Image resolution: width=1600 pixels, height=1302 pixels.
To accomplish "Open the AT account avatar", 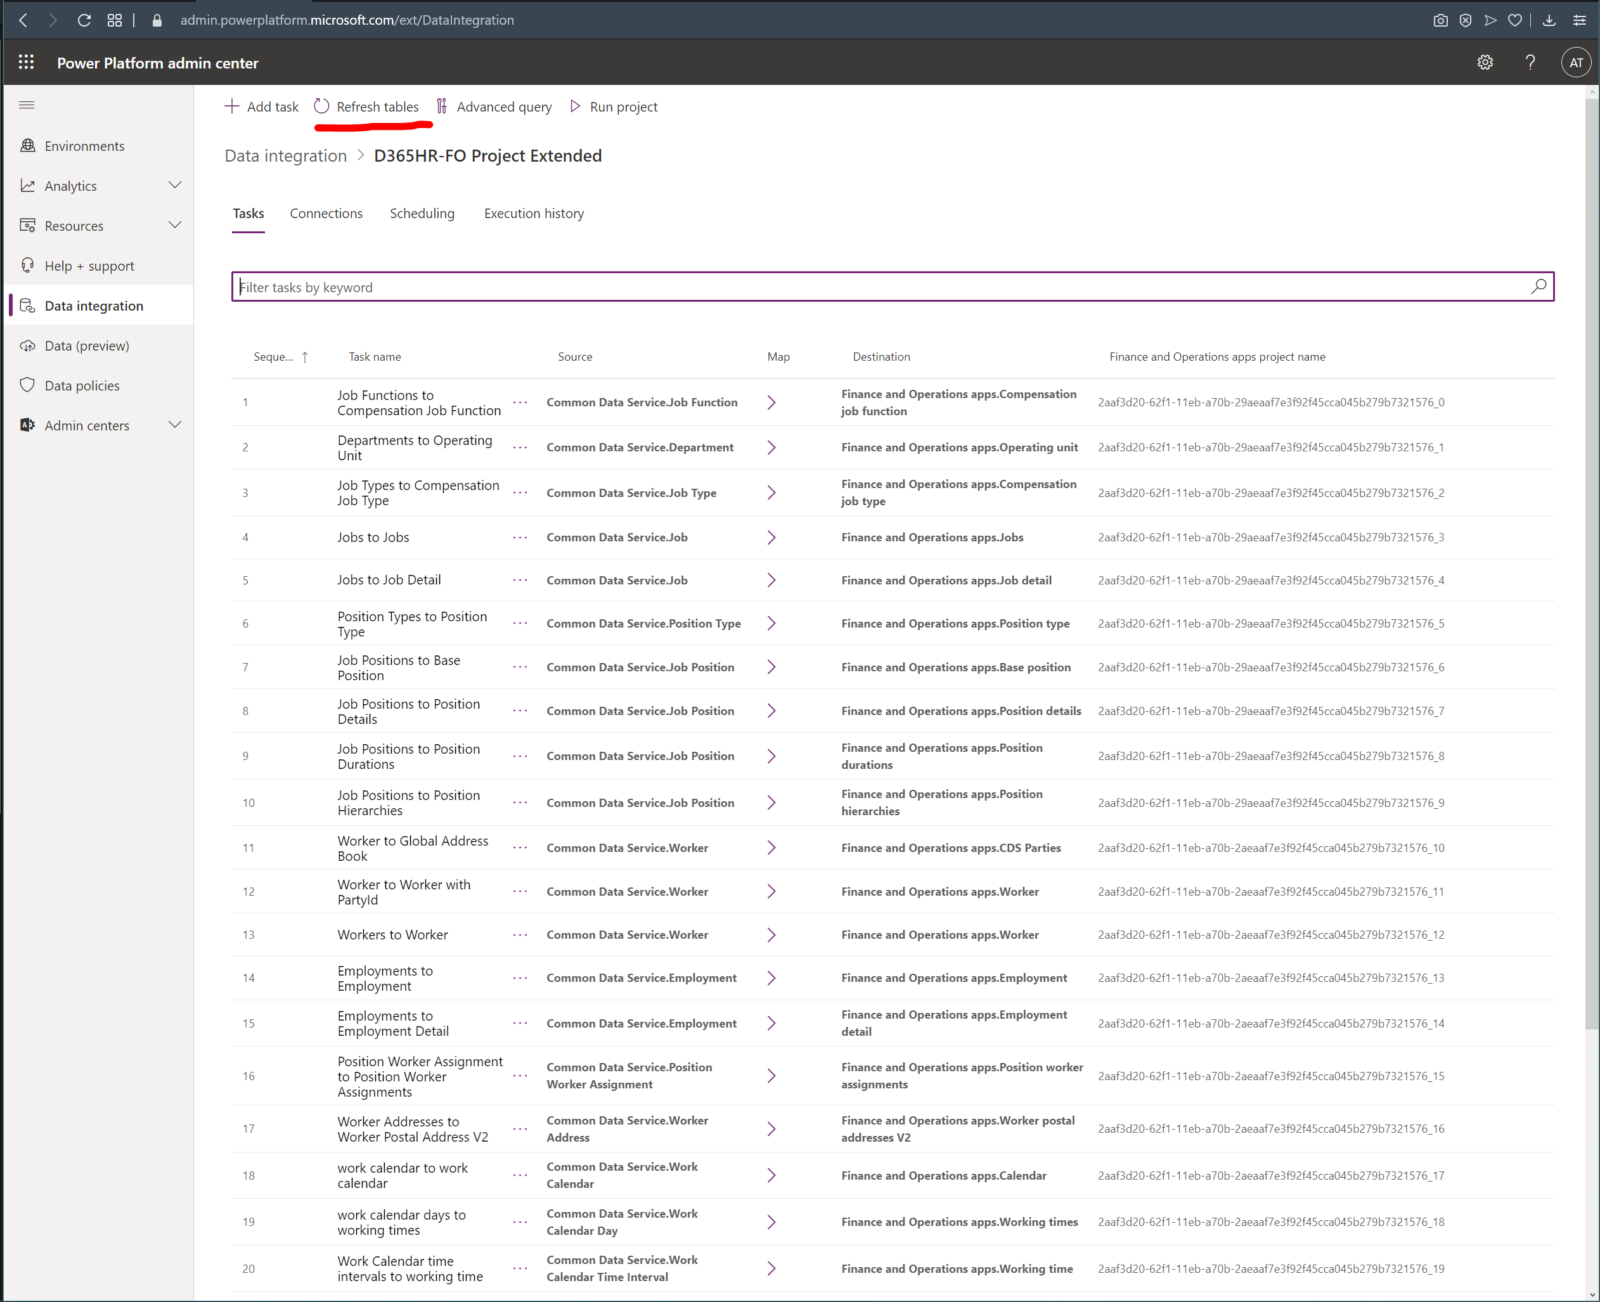I will tap(1576, 62).
